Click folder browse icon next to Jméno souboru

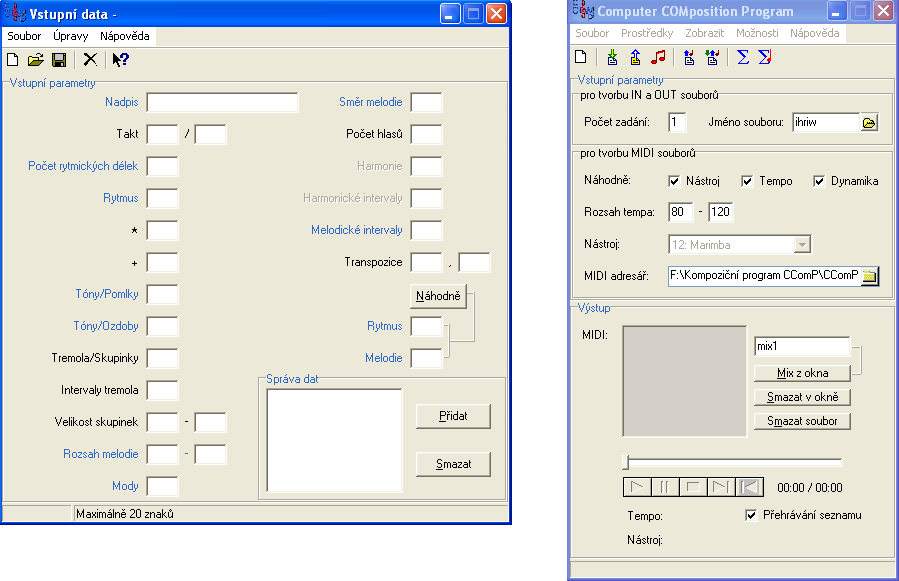pyautogui.click(x=869, y=123)
